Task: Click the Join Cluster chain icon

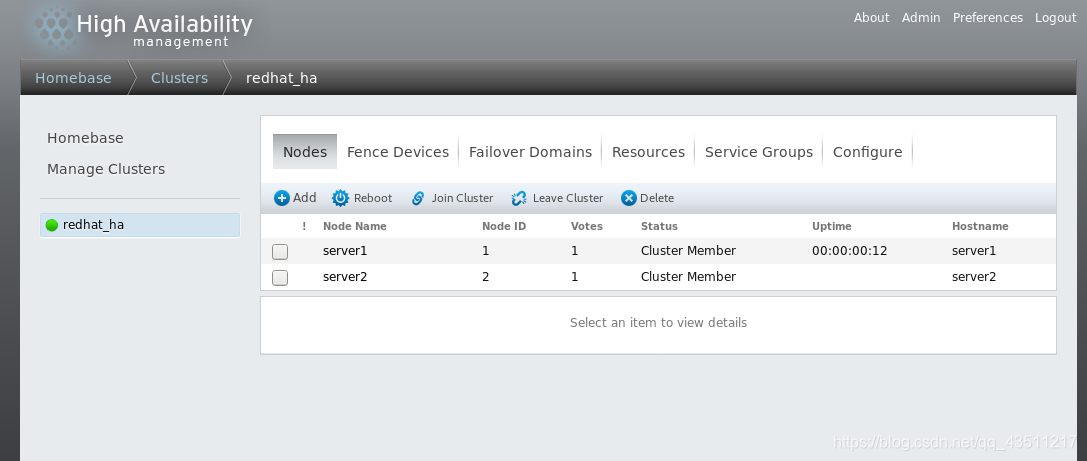Action: (418, 198)
